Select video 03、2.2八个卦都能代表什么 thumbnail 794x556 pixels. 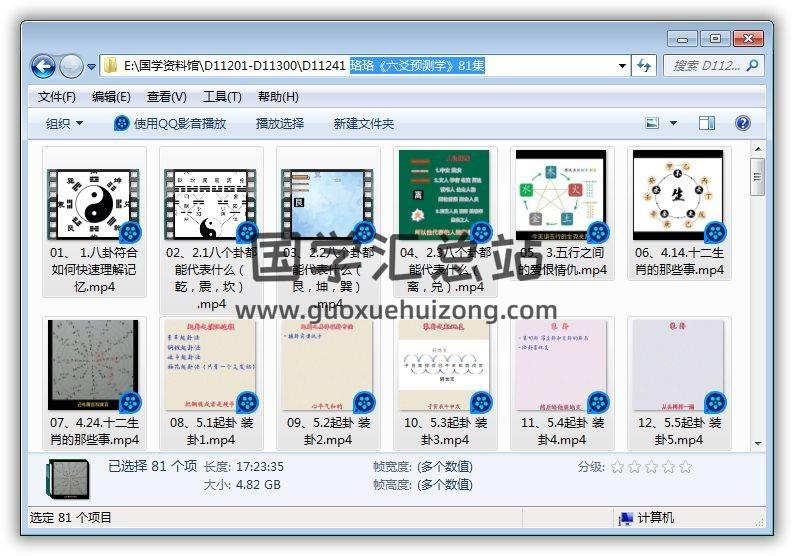327,204
